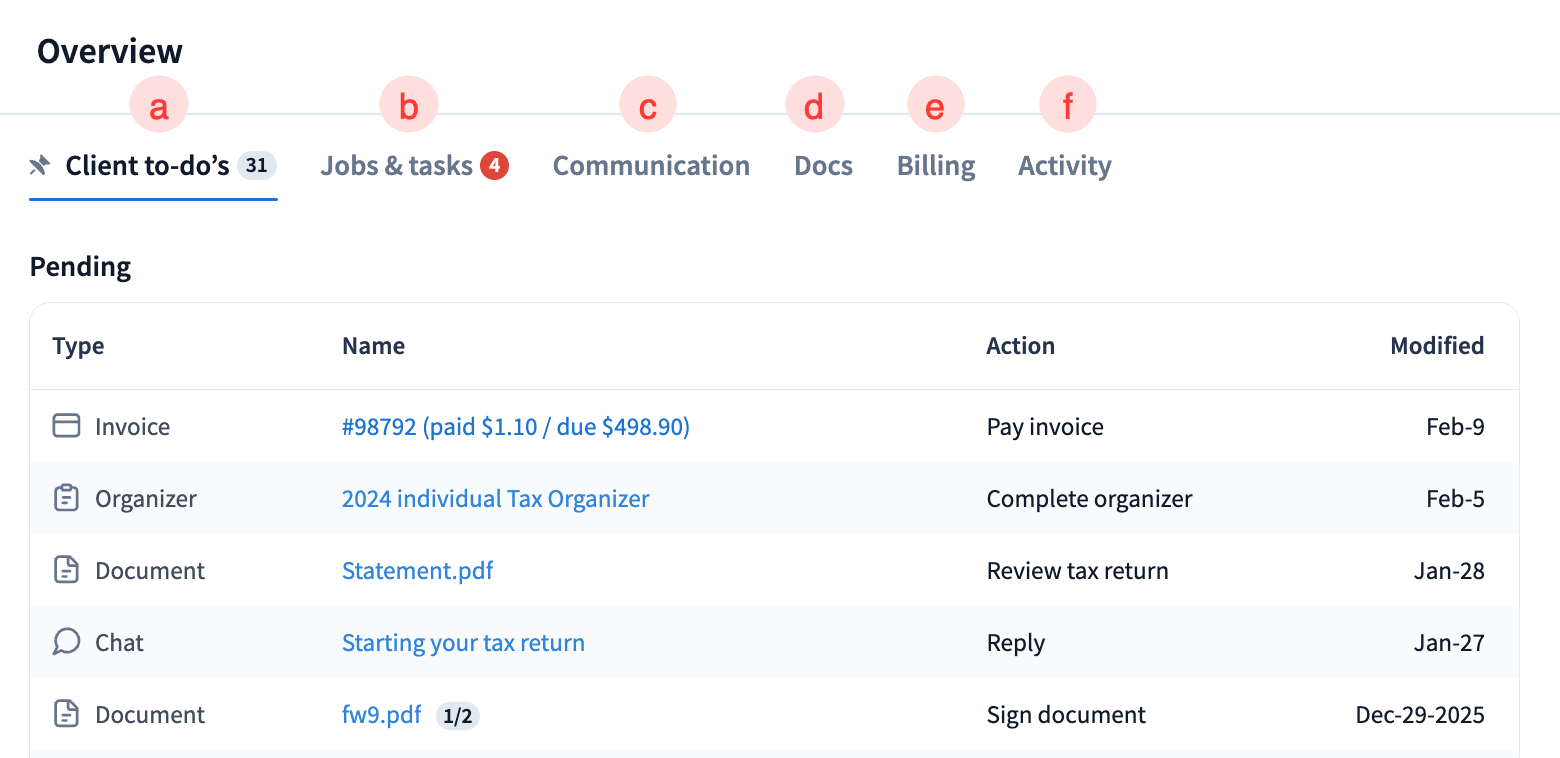1560x758 pixels.
Task: View the Activity tab
Action: tap(1064, 166)
